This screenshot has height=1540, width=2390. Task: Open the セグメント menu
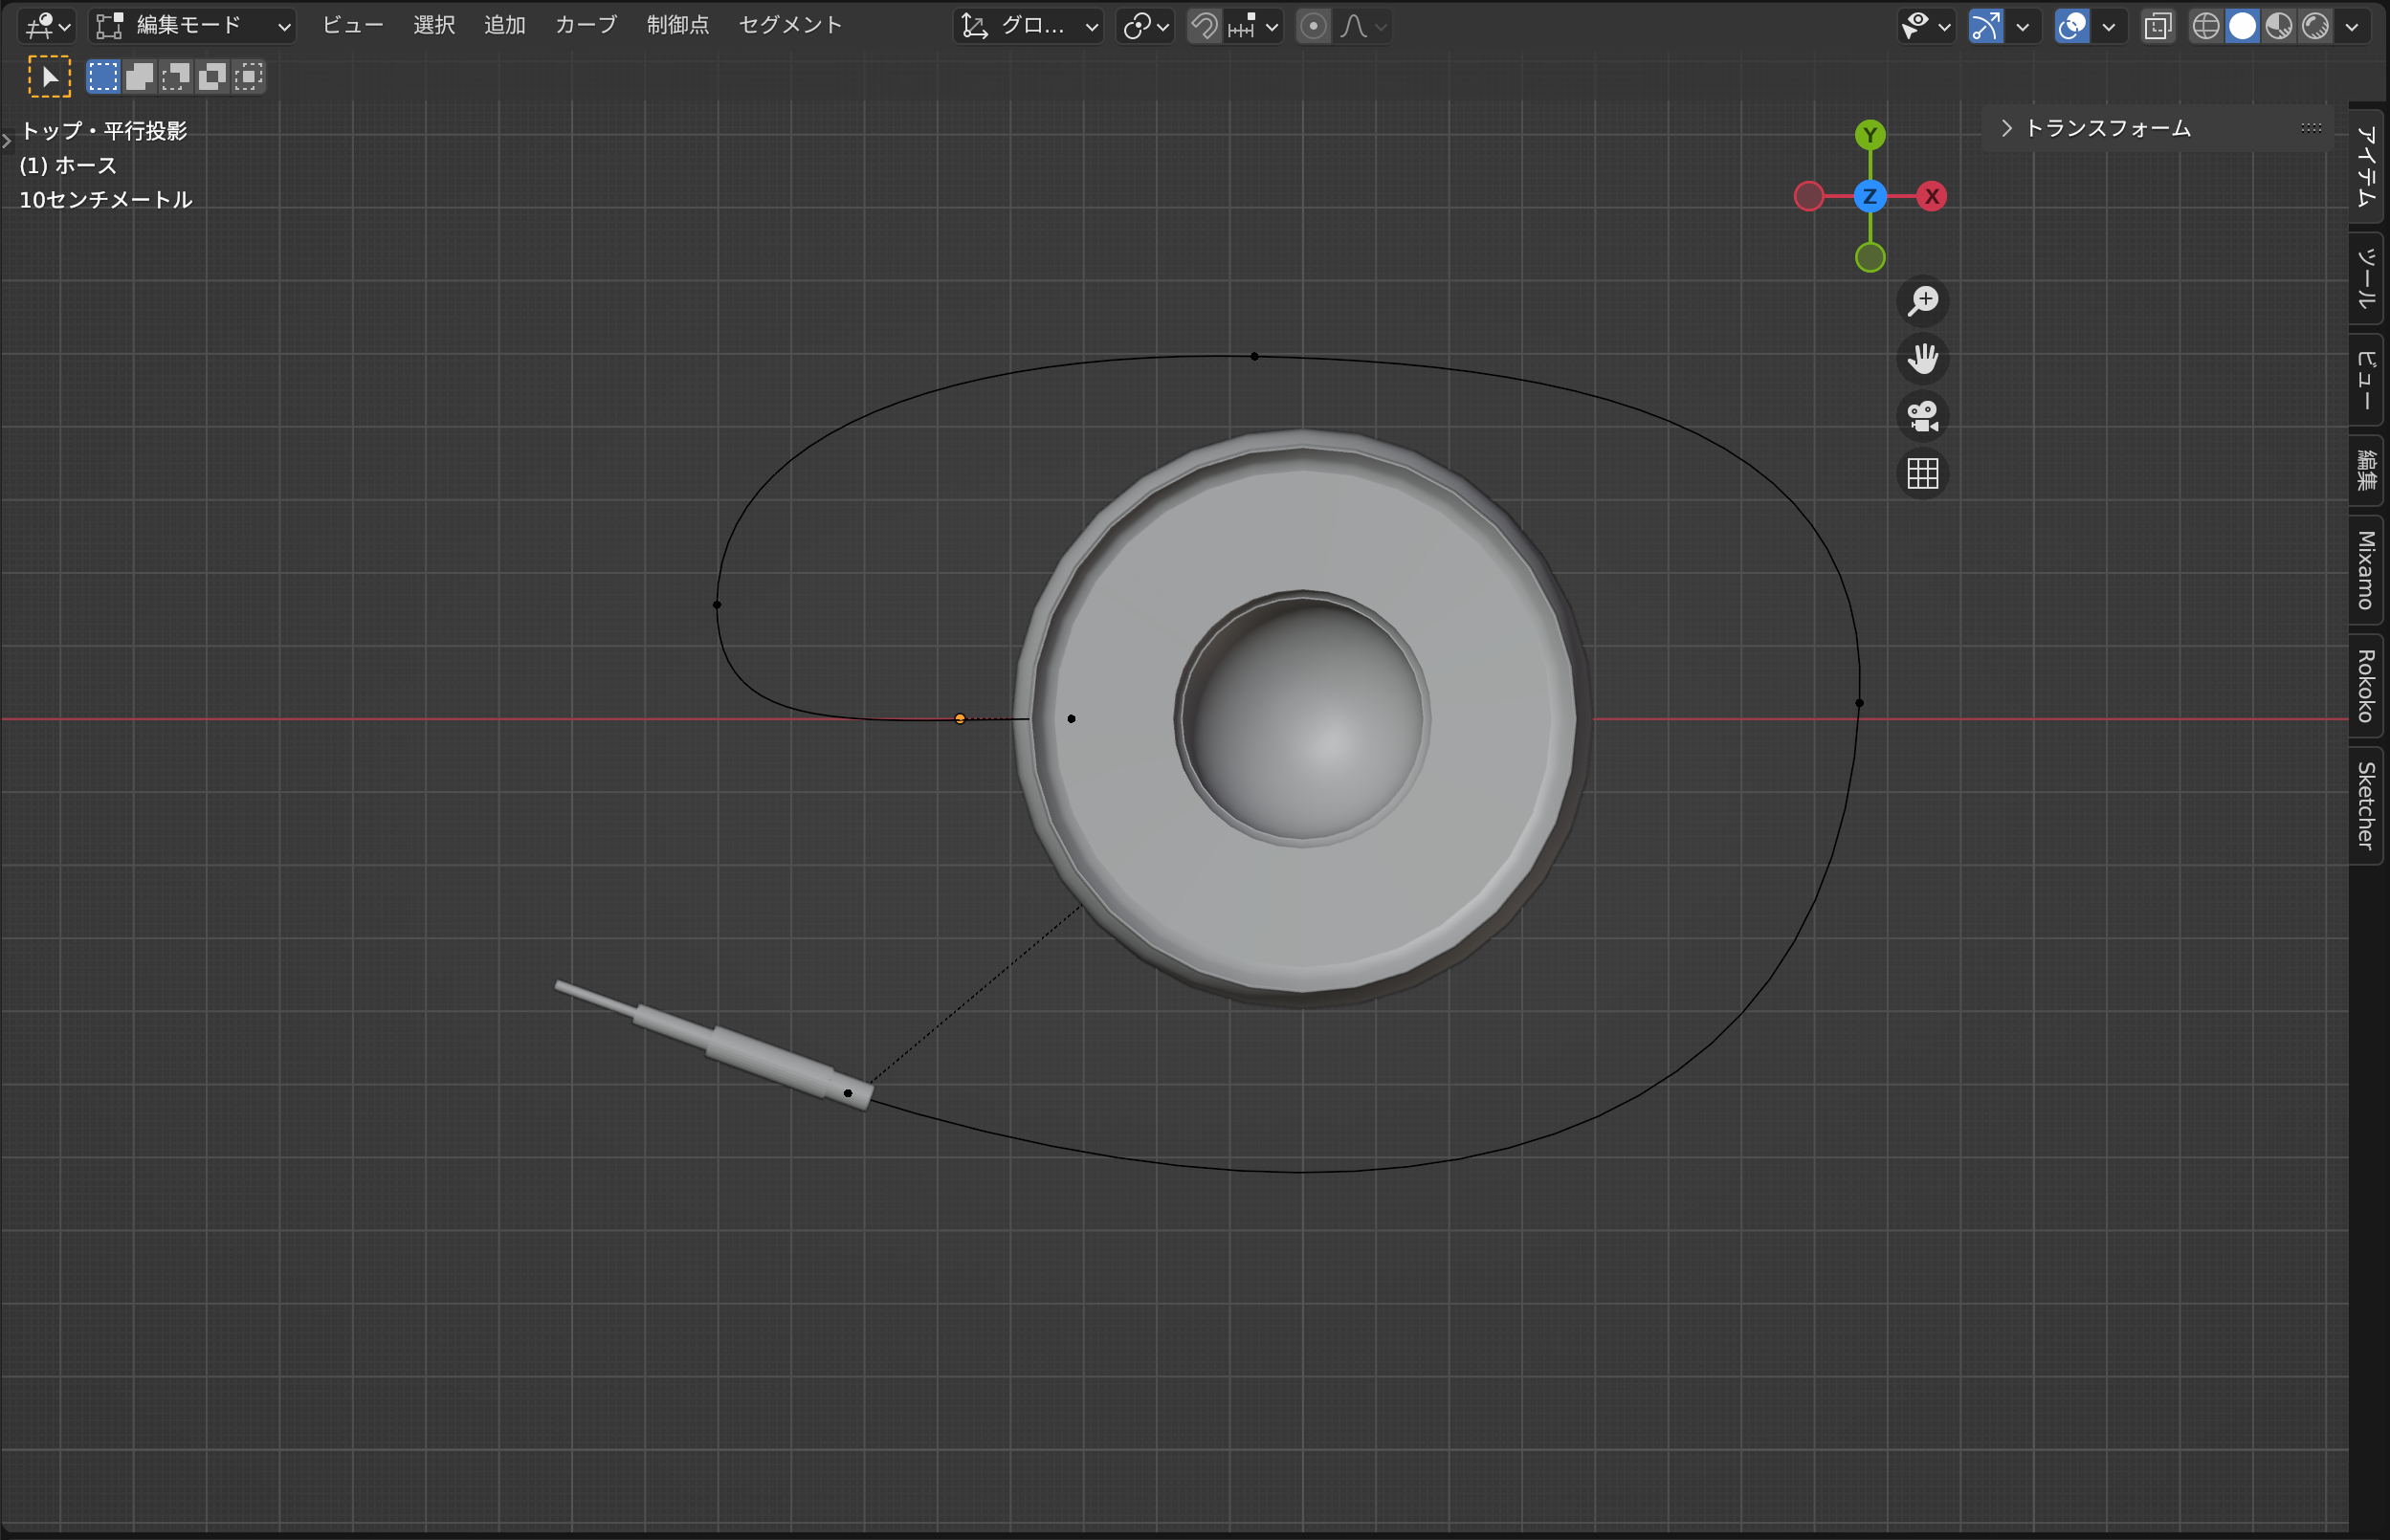pos(790,25)
